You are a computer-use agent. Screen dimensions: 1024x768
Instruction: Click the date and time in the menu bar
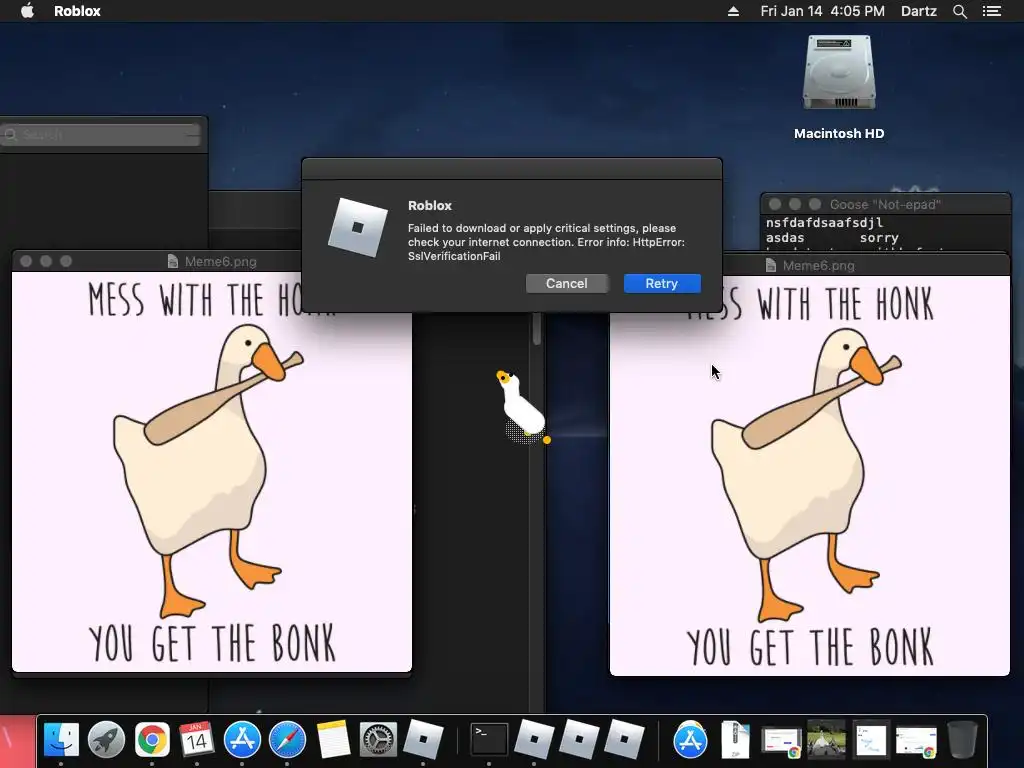point(822,11)
